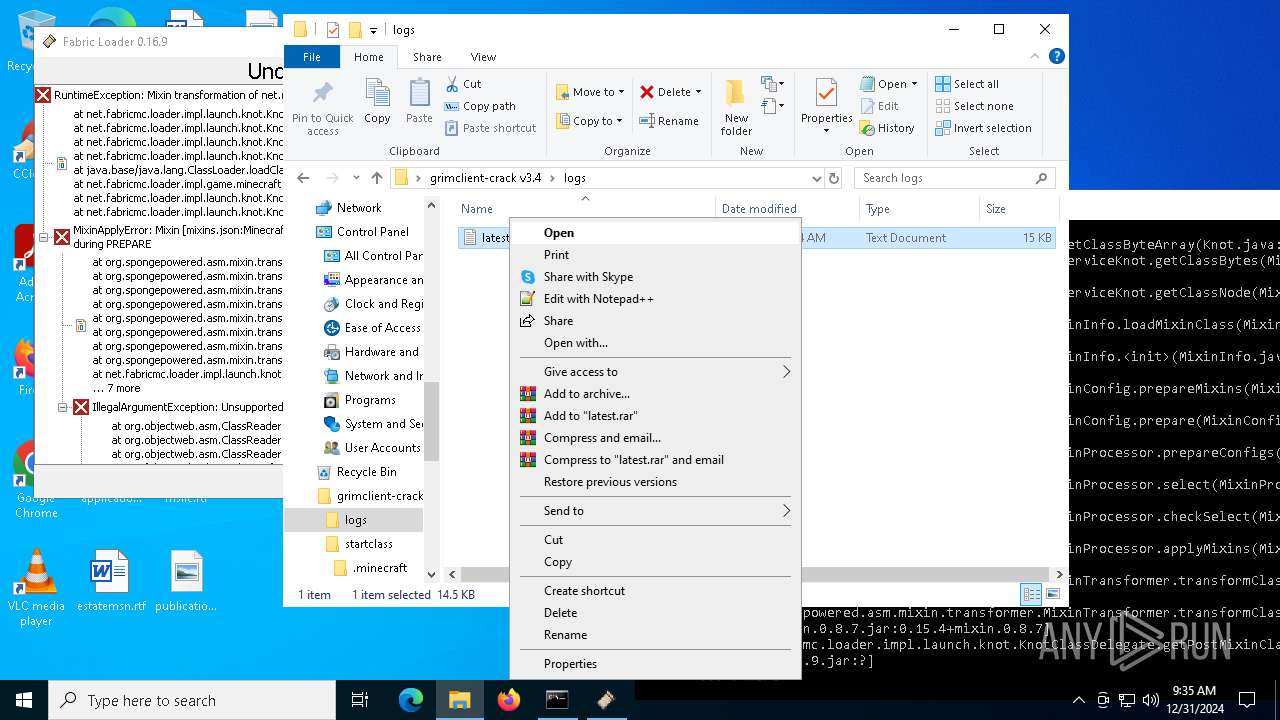The height and width of the screenshot is (720, 1280).
Task: Click the Up one level arrow
Action: (377, 178)
